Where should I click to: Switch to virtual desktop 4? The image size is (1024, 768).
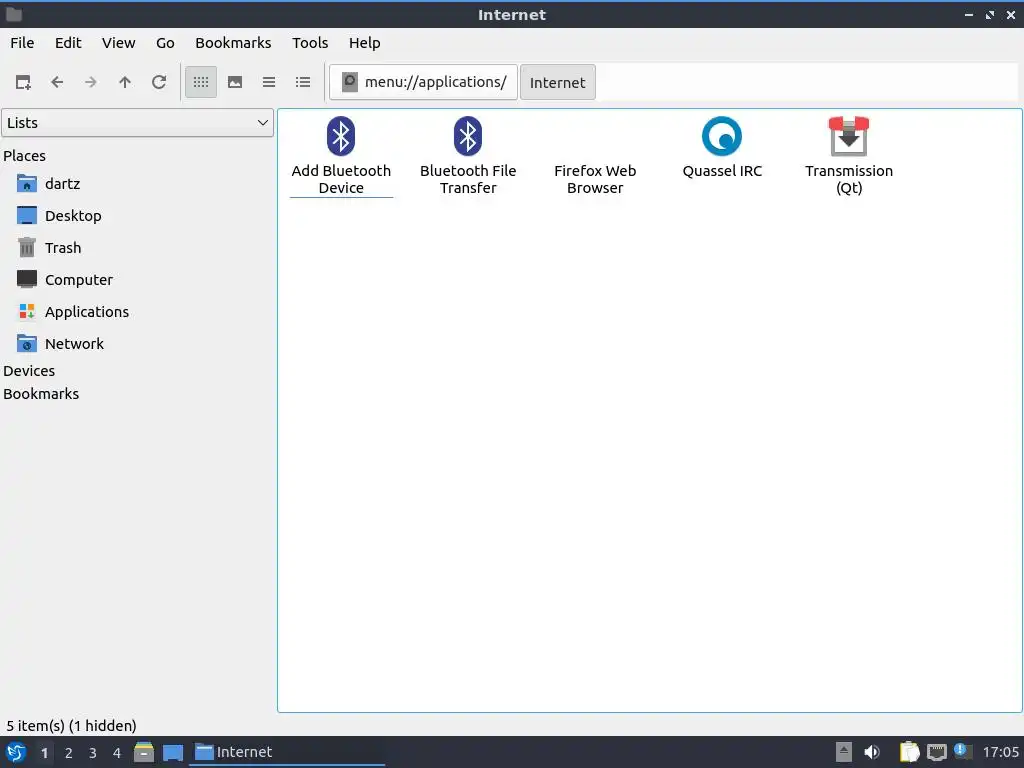tap(117, 753)
